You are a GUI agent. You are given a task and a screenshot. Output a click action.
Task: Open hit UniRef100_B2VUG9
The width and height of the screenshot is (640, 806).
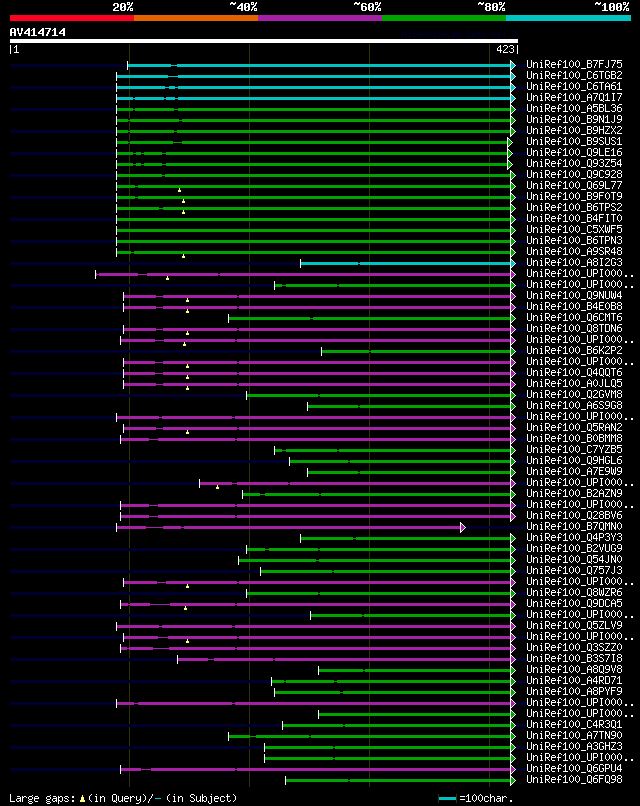pyautogui.click(x=574, y=548)
